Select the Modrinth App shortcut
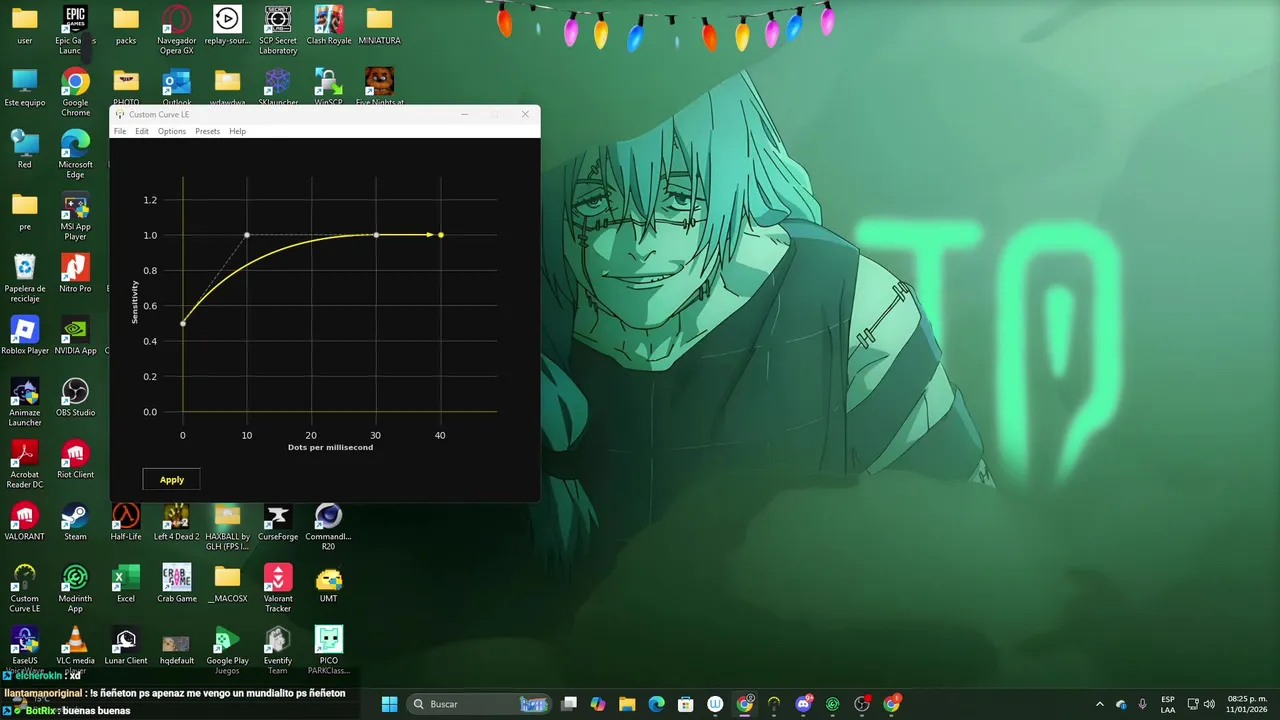 point(75,588)
